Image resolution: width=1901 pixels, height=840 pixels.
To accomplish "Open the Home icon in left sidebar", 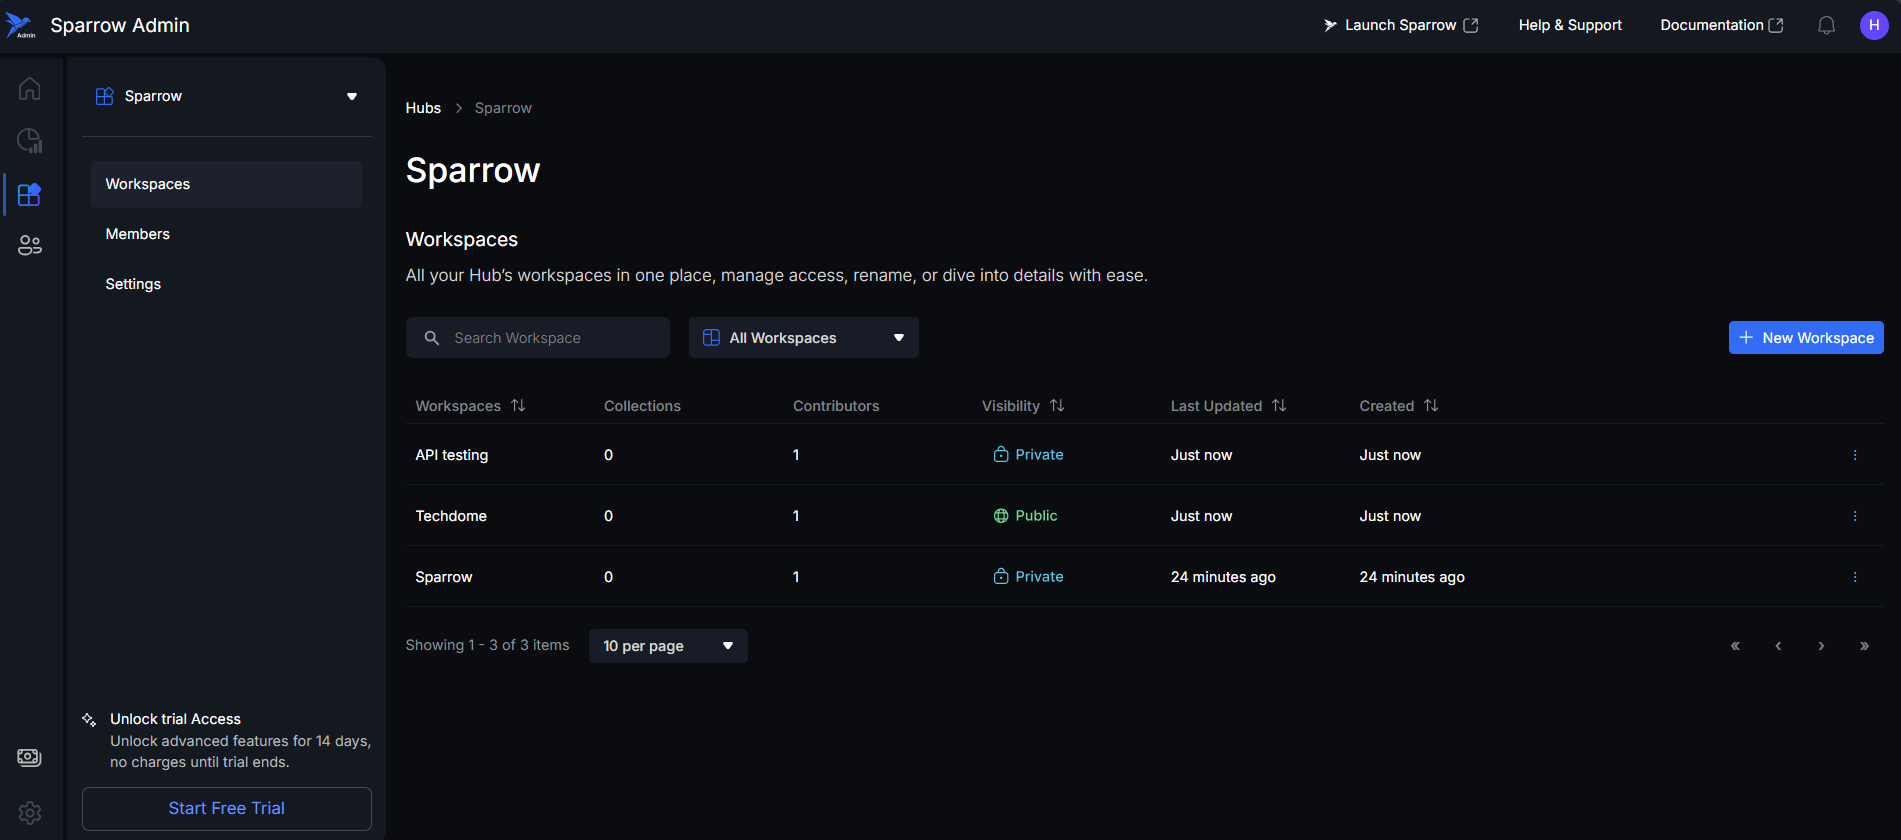I will pyautogui.click(x=30, y=89).
